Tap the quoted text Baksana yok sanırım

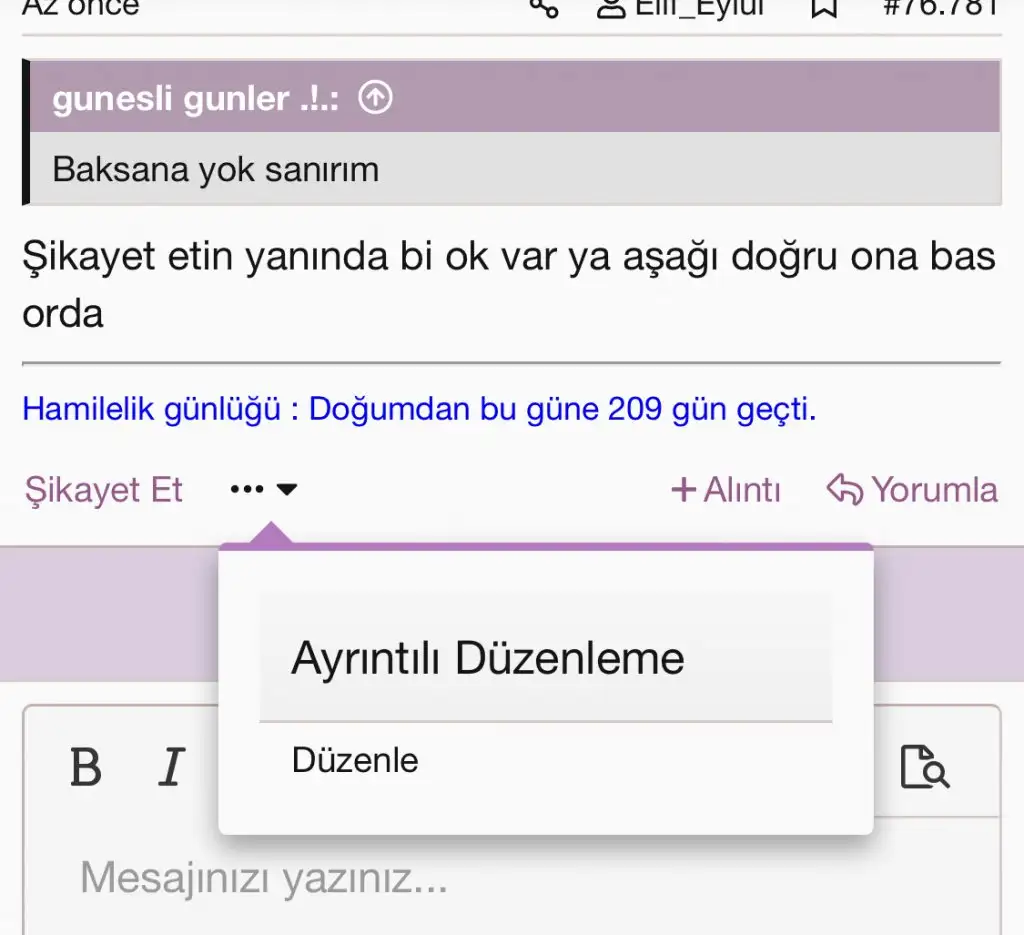[215, 169]
